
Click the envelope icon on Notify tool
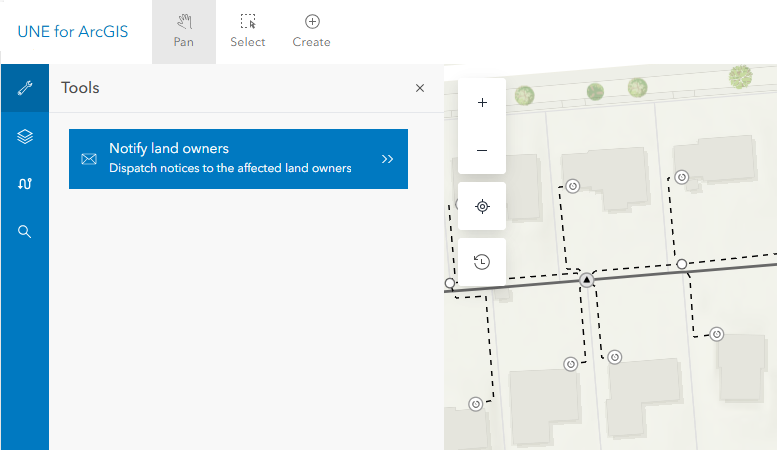[89, 159]
